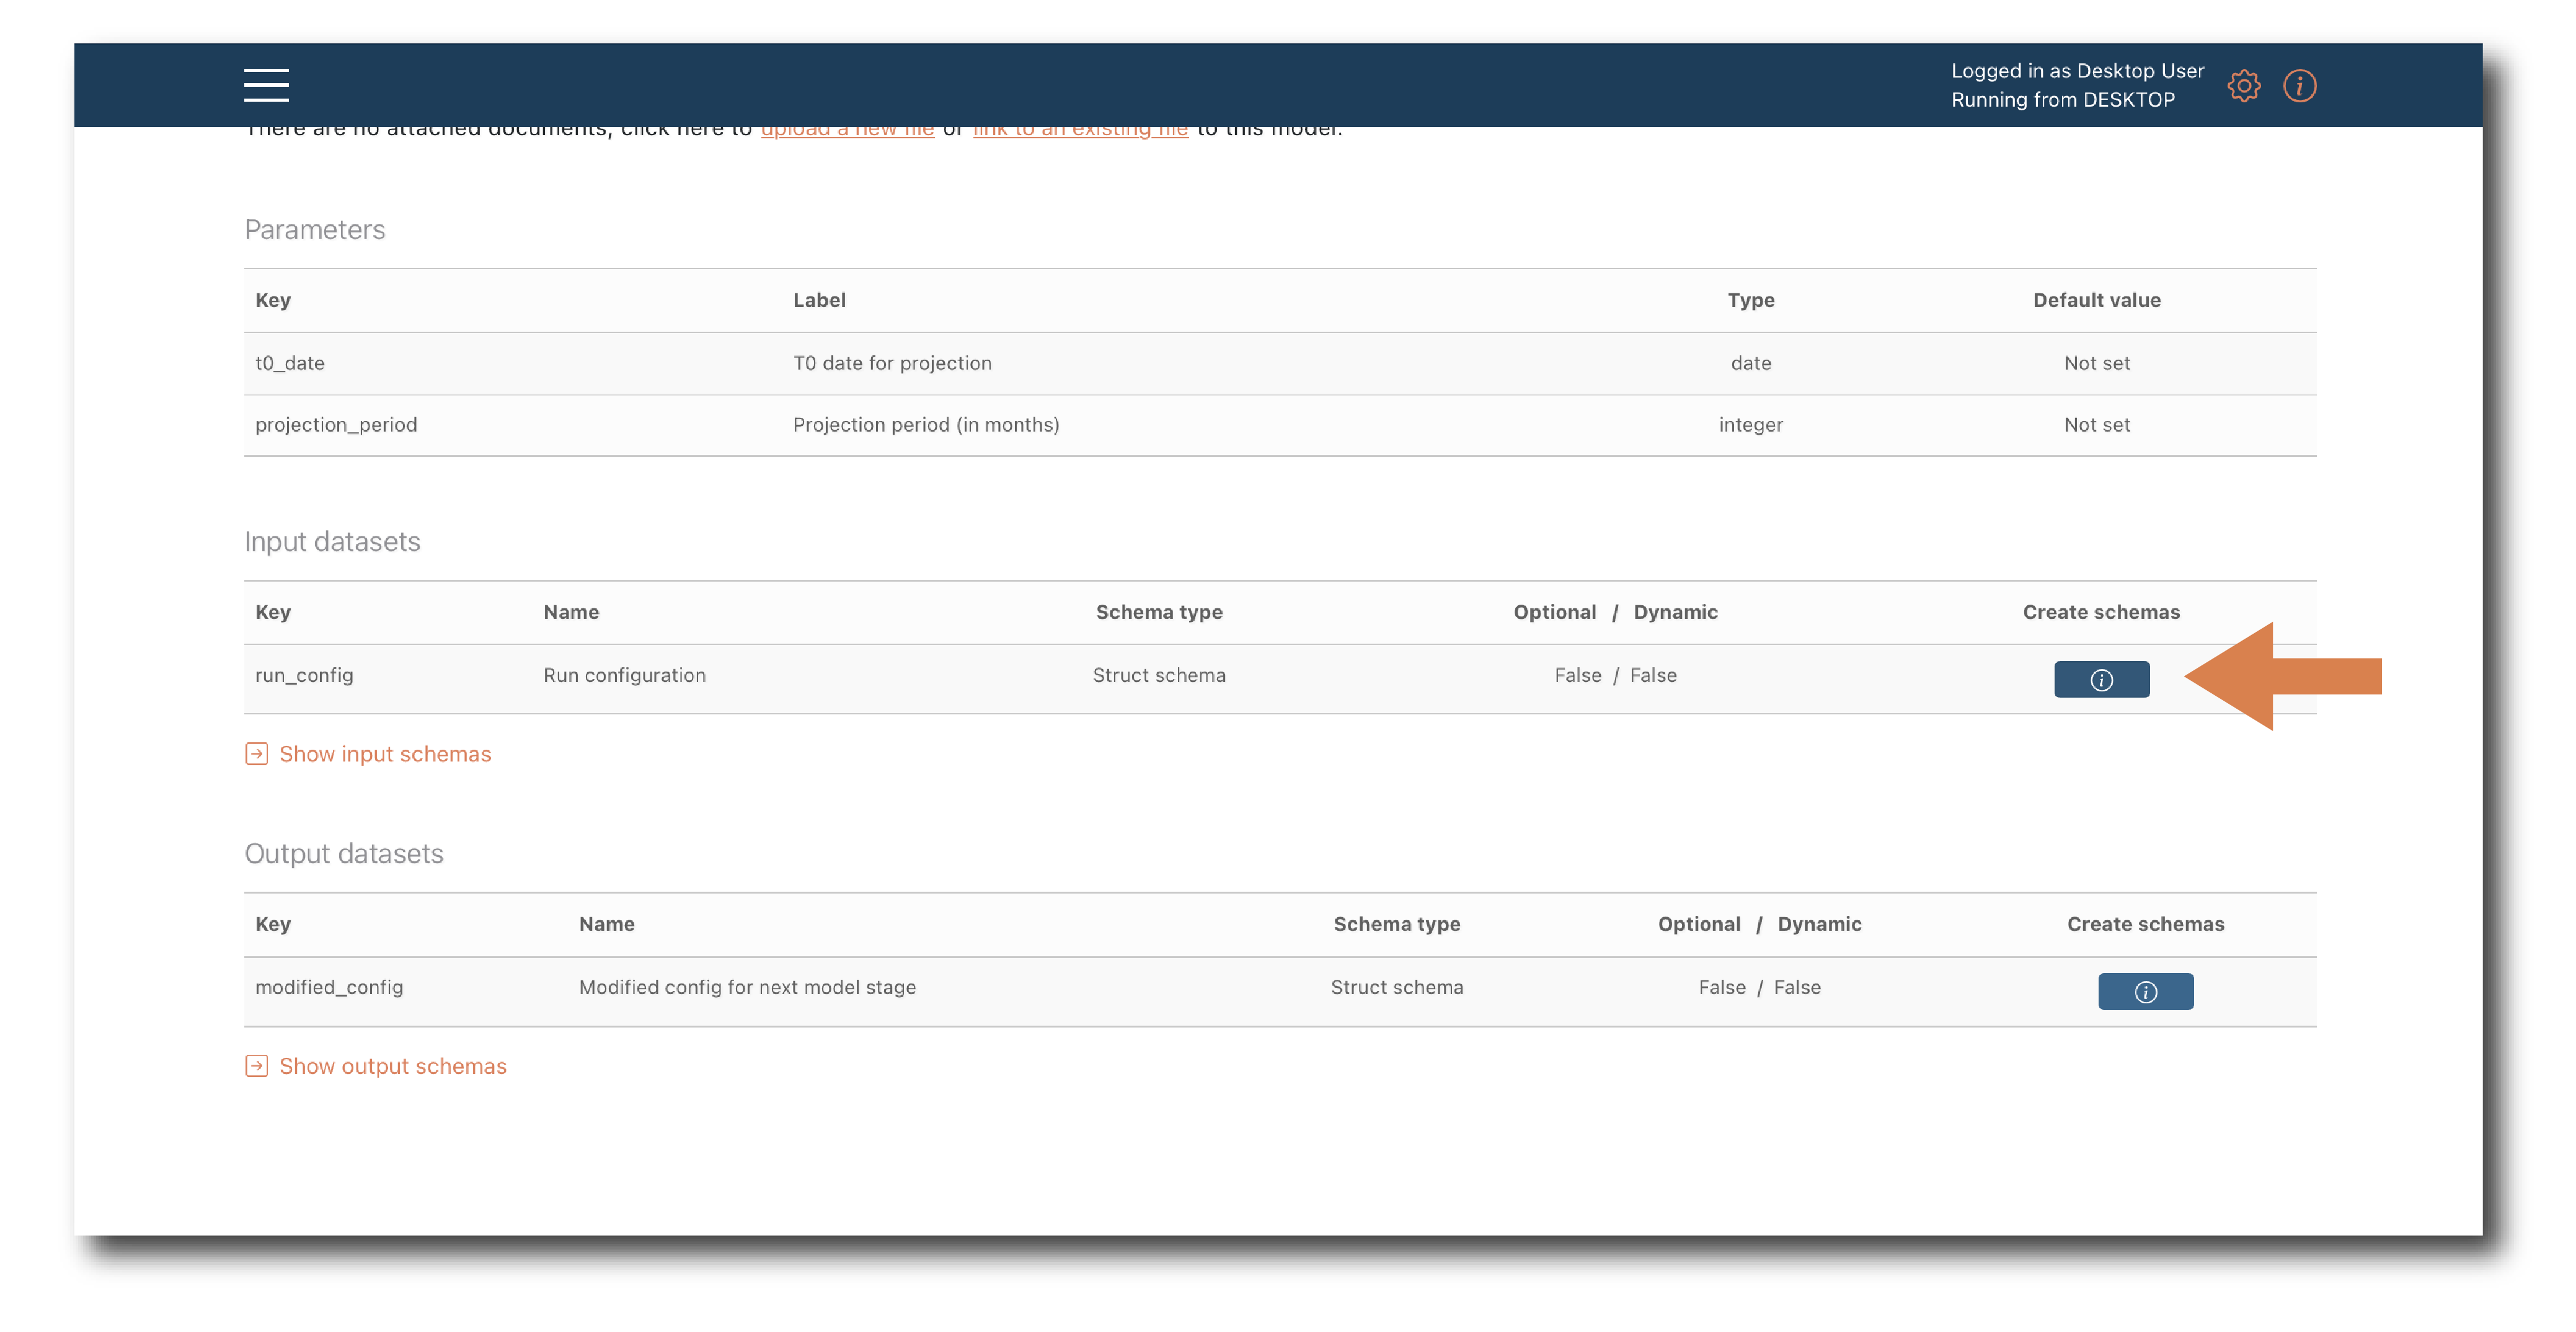Image resolution: width=2576 pixels, height=1332 pixels.
Task: Click the Type column header in Parameters
Action: click(x=1750, y=300)
